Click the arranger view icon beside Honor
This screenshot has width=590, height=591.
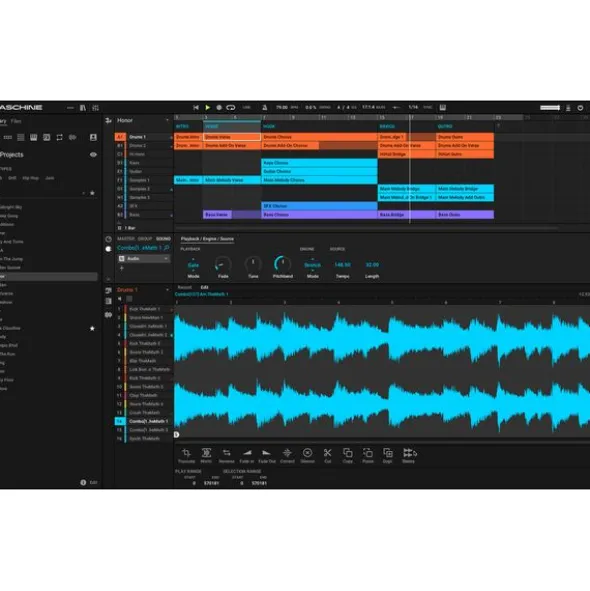tap(109, 121)
